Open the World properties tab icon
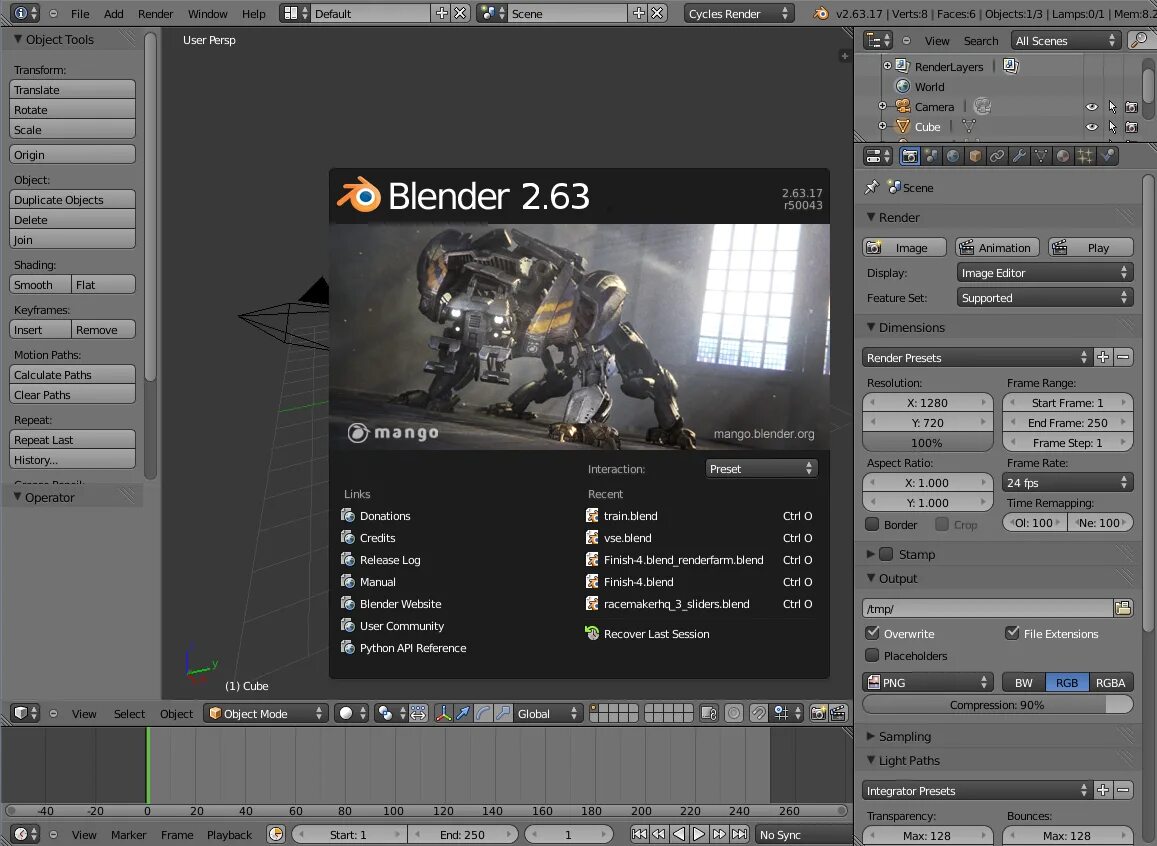 click(953, 156)
